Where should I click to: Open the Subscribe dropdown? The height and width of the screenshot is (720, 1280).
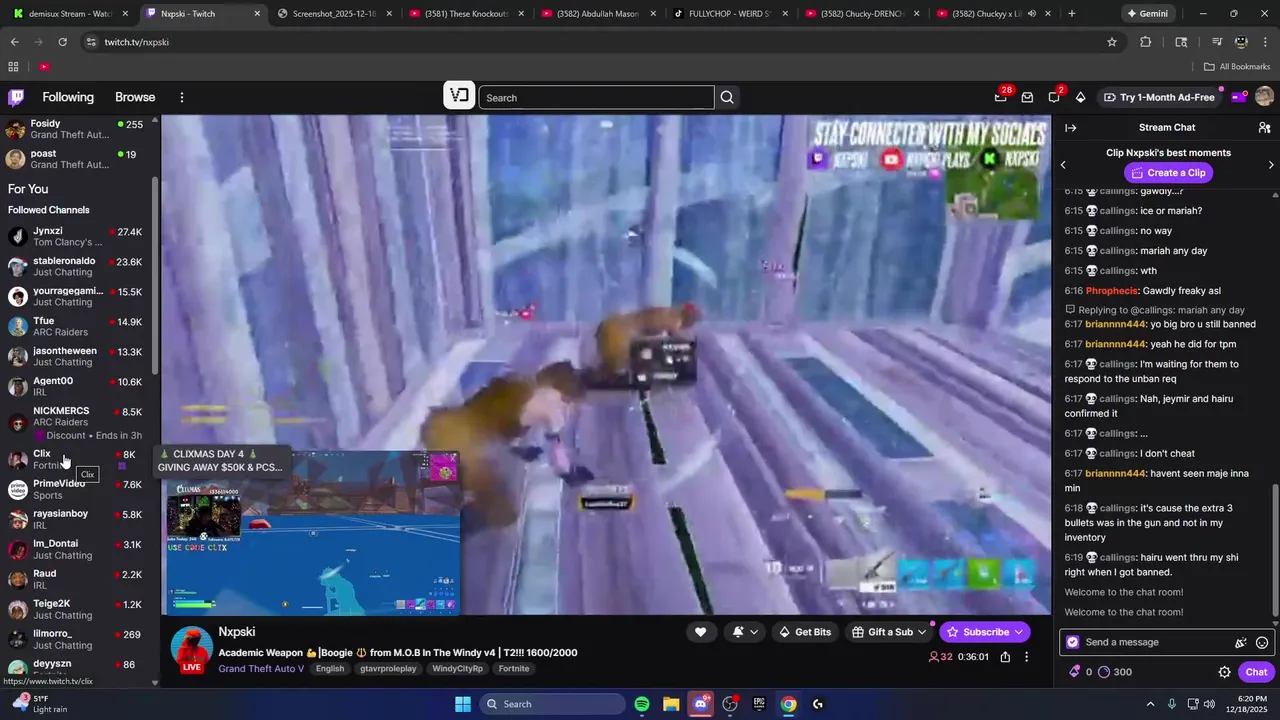point(1018,632)
